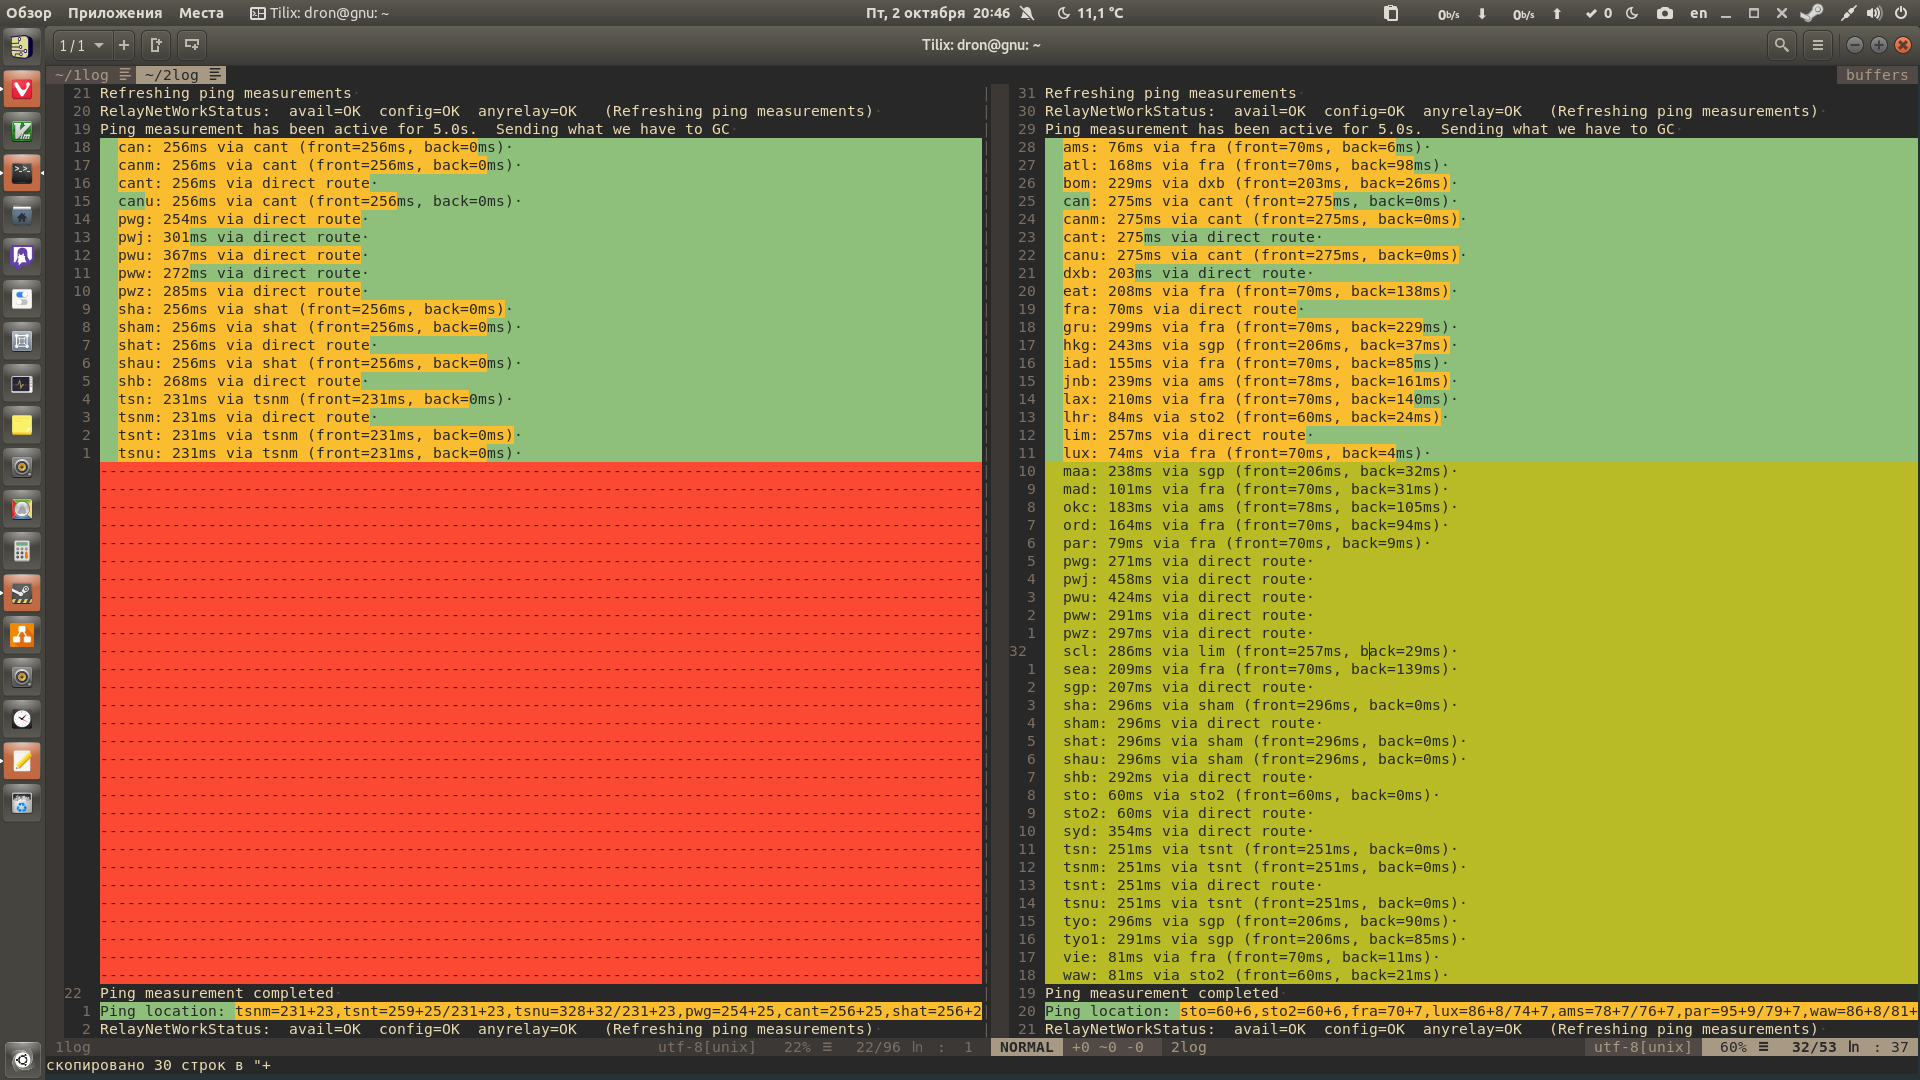The image size is (1920, 1080).
Task: Open the clipboard indicator in system tray
Action: [1390, 13]
